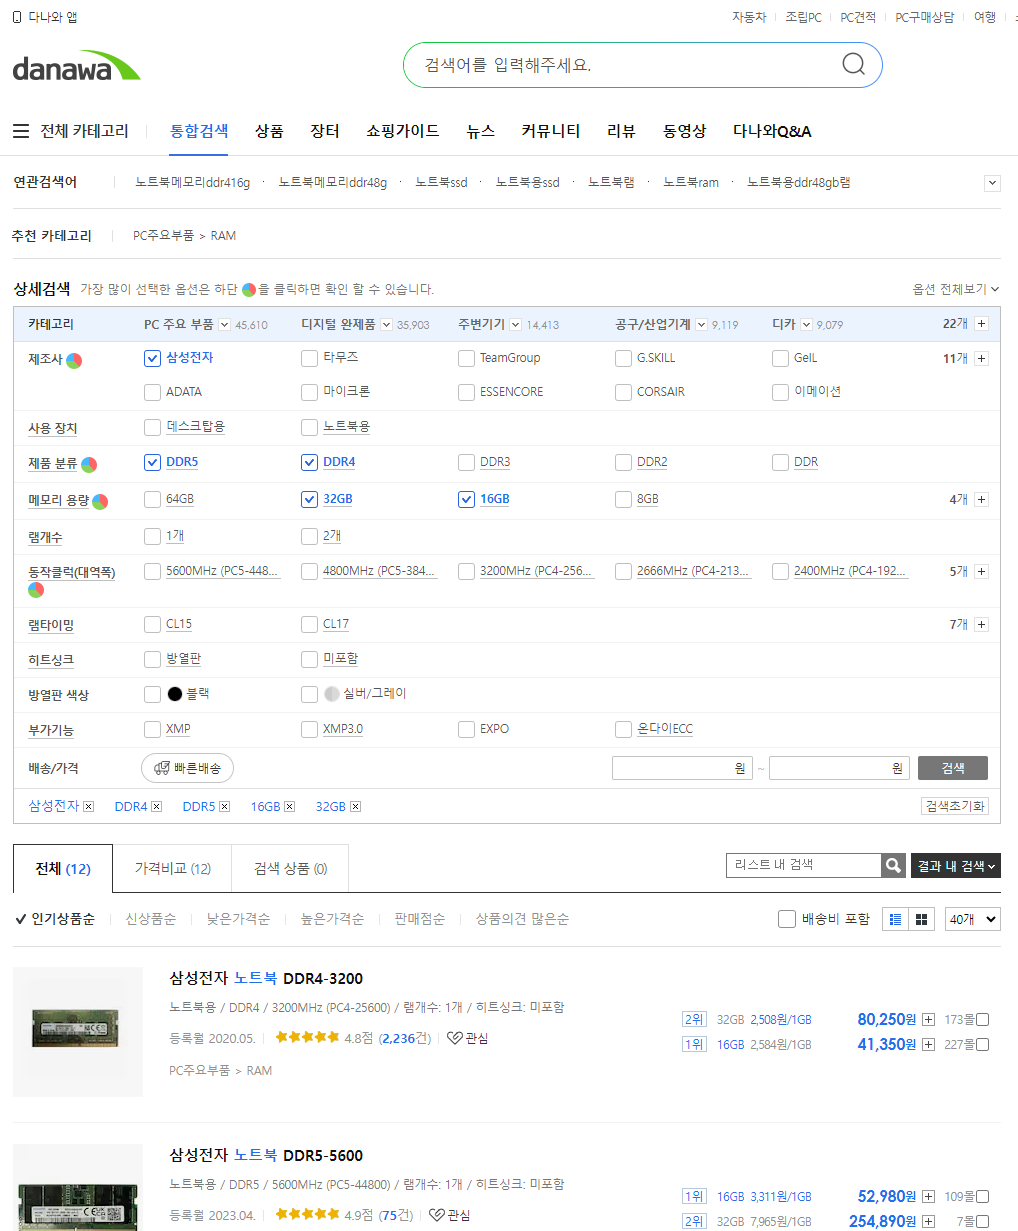Expand the 11개 more manufacturers plus
This screenshot has width=1018, height=1231.
point(981,358)
